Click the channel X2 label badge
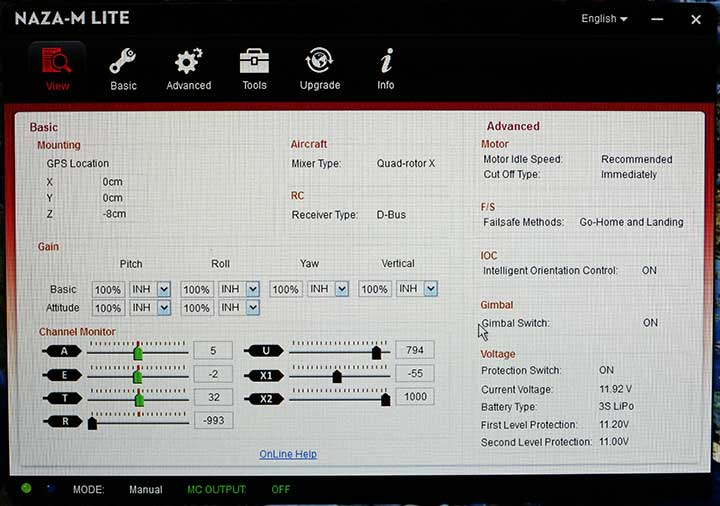 coord(264,399)
